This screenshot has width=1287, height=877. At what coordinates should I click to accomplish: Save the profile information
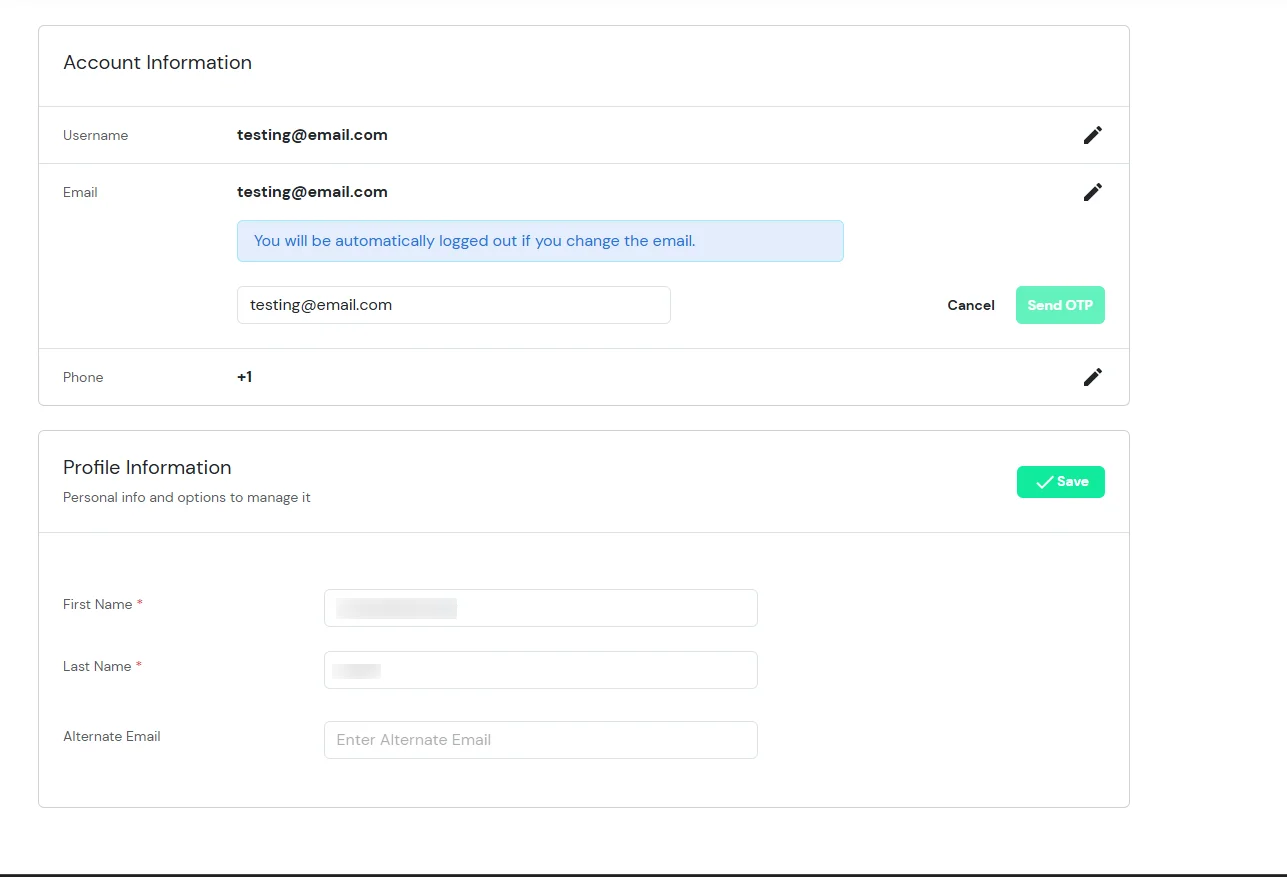[1061, 481]
